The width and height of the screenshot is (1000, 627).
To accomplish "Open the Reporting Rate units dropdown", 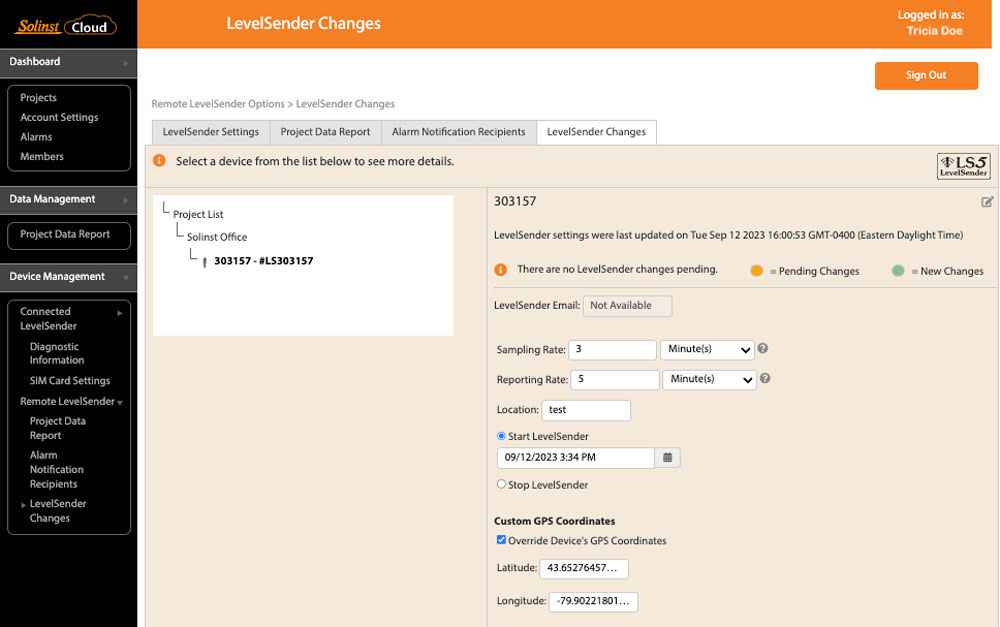I will coord(709,379).
